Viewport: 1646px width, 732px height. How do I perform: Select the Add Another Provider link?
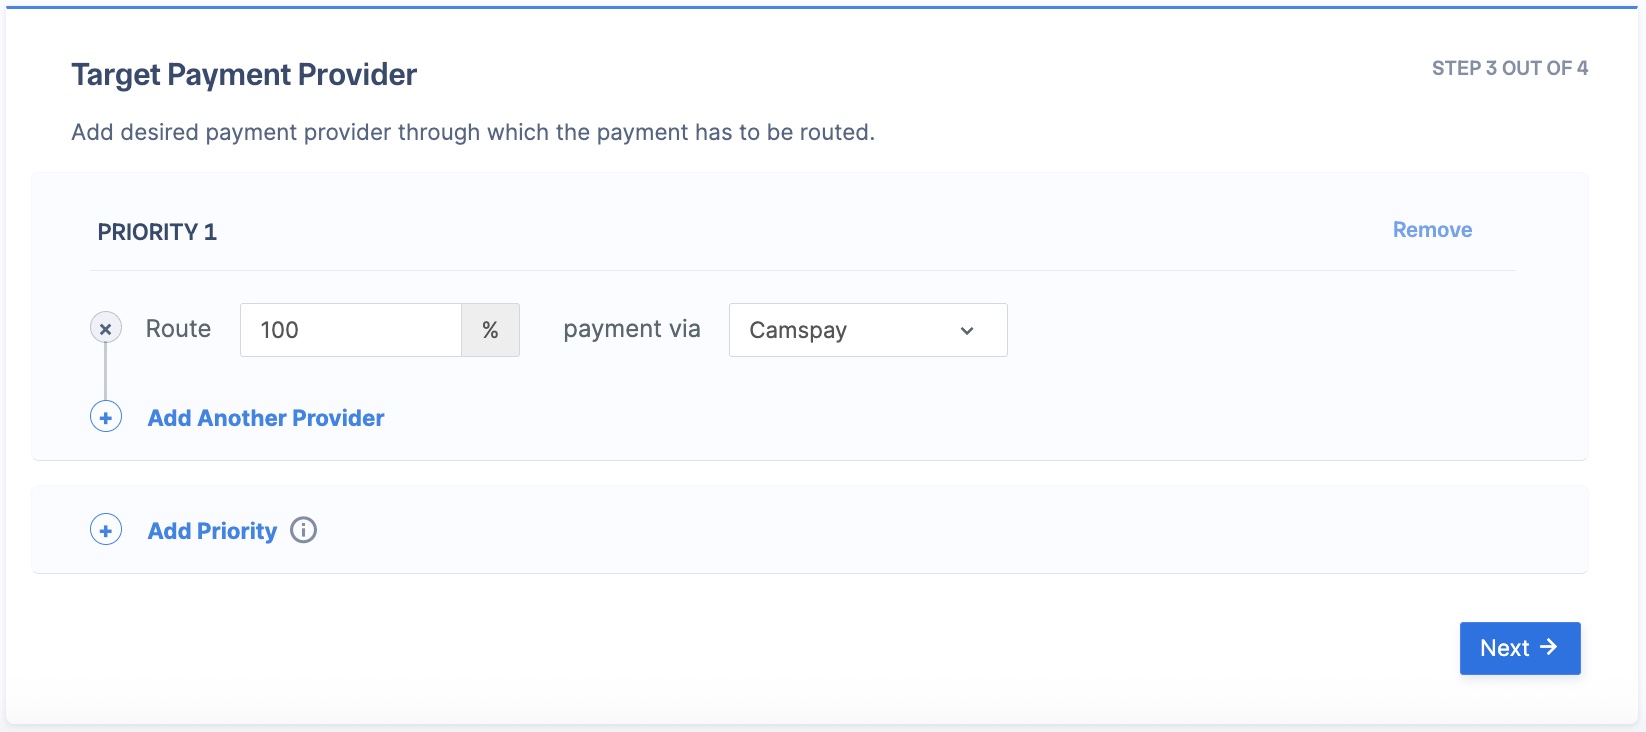click(266, 418)
